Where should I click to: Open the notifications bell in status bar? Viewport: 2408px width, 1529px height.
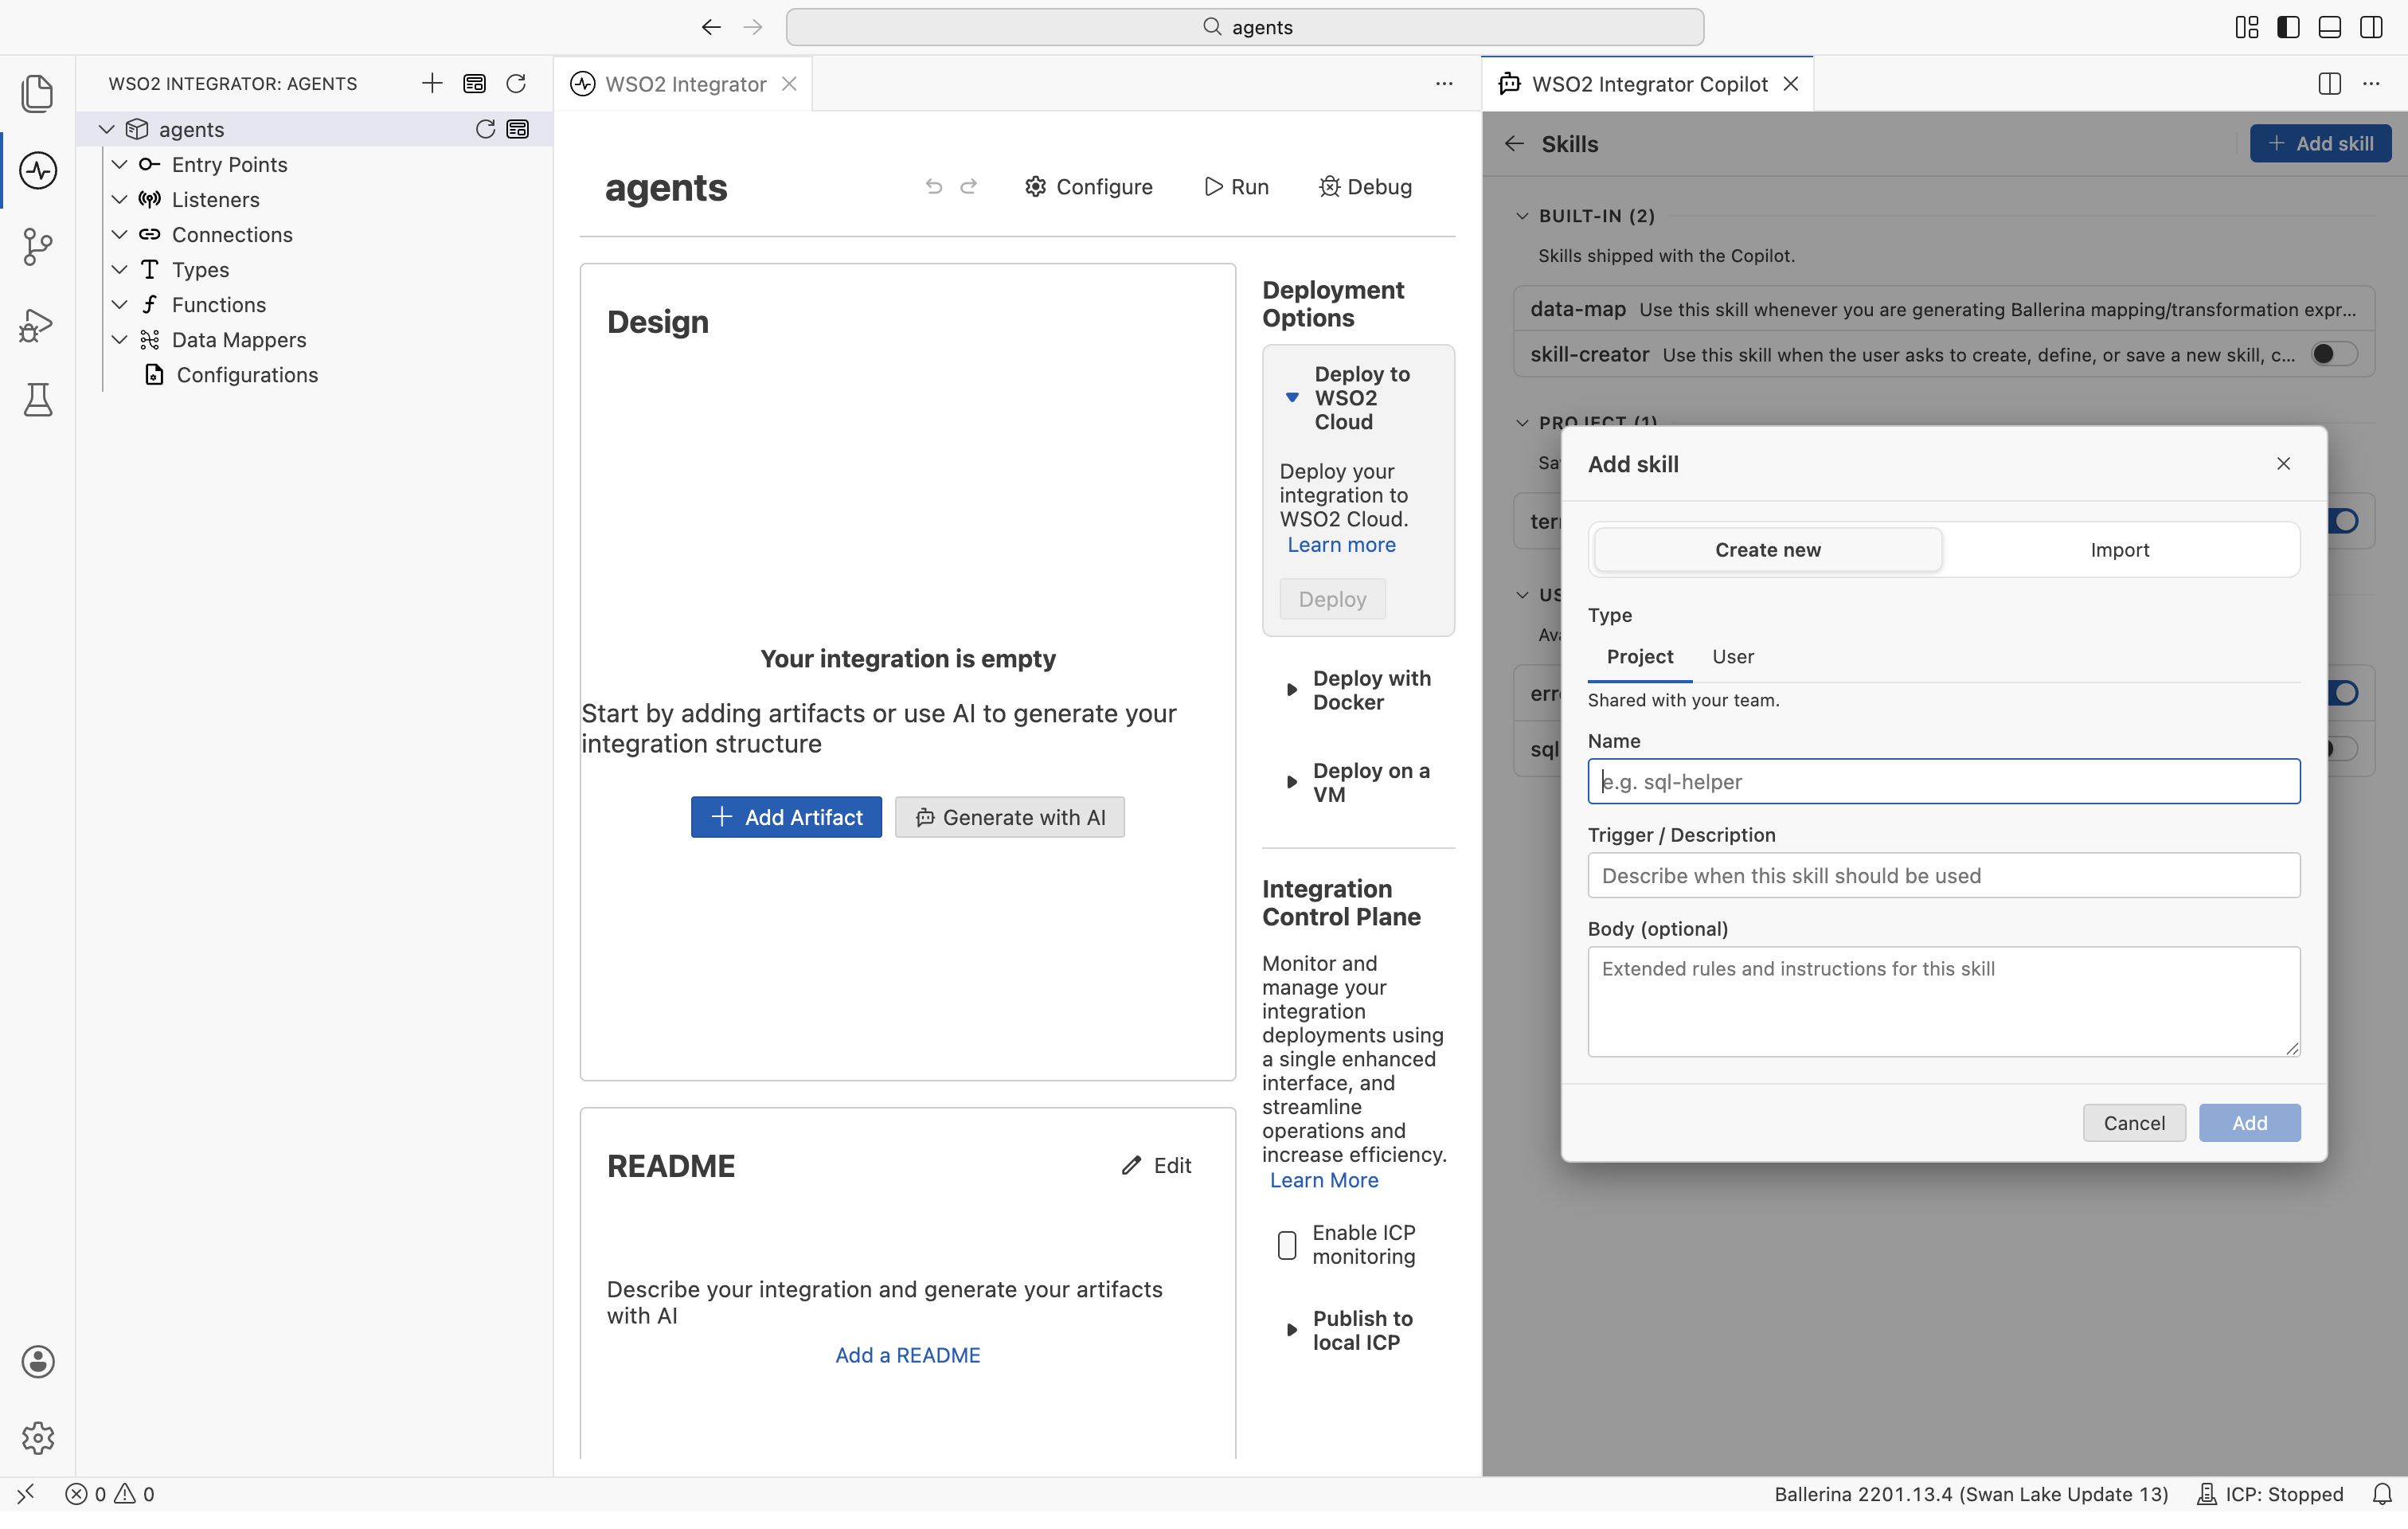(2382, 1493)
